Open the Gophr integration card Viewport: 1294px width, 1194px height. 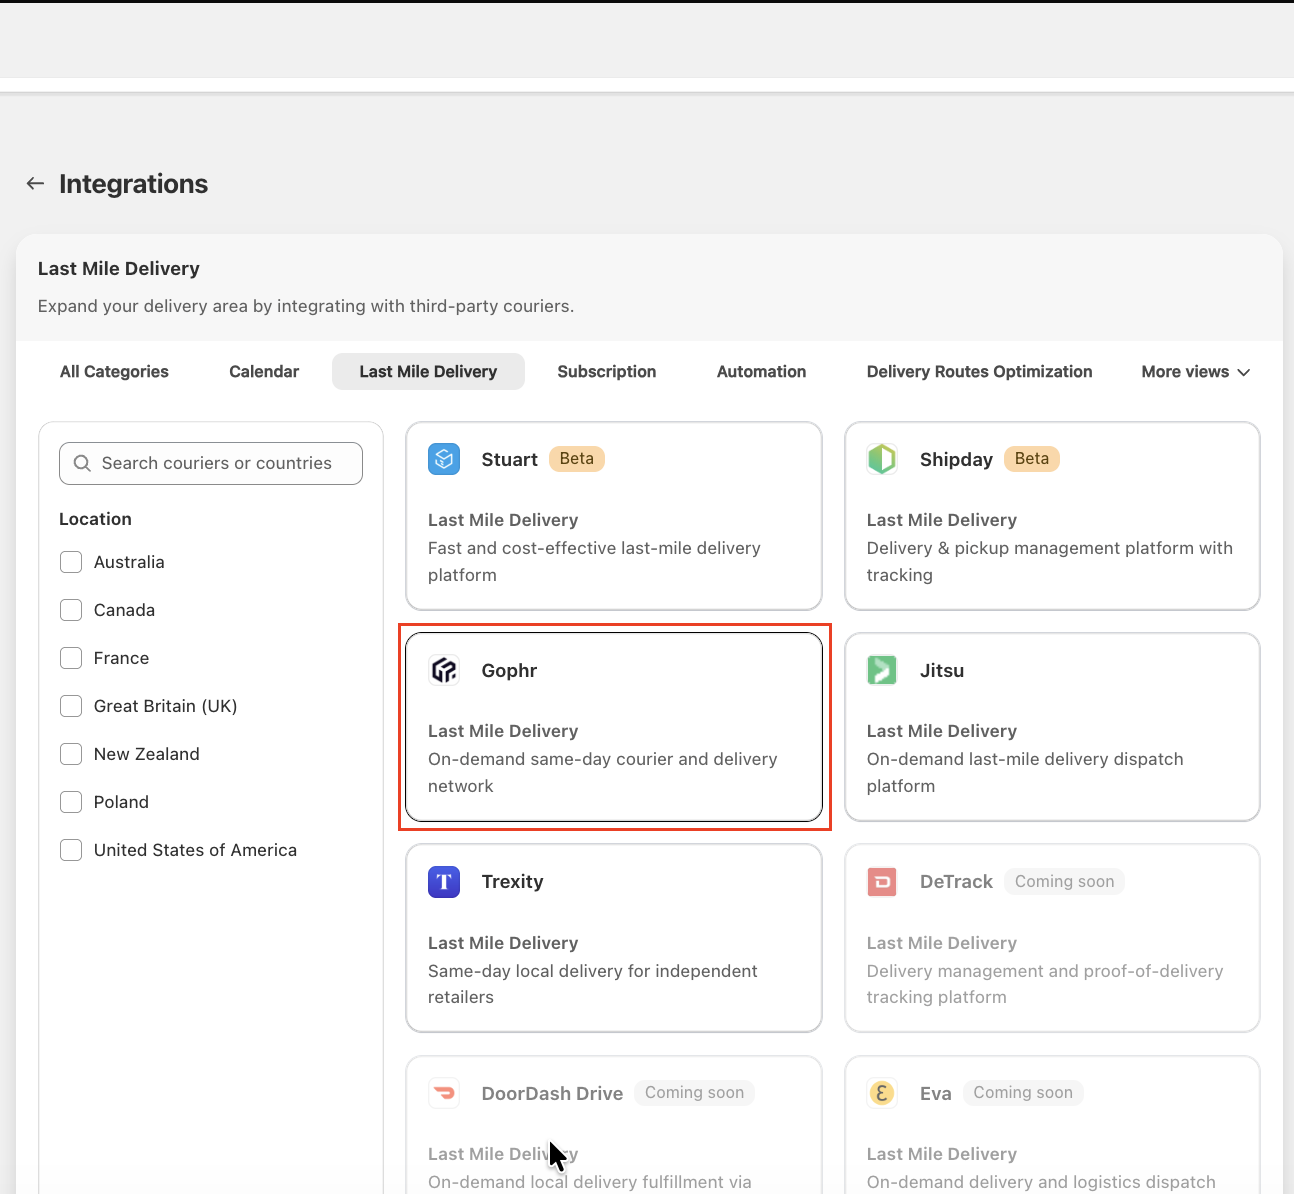tap(614, 727)
